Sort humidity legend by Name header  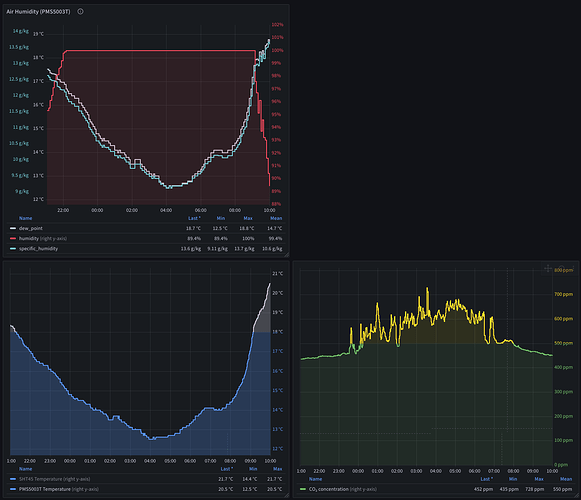tap(26, 218)
